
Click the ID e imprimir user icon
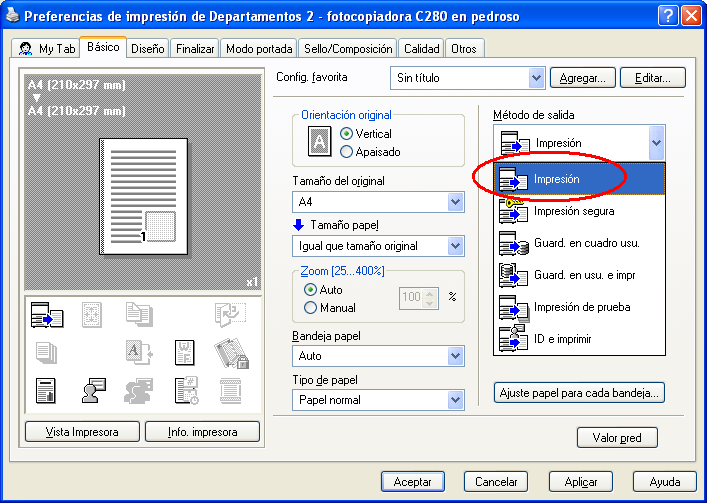pos(513,338)
